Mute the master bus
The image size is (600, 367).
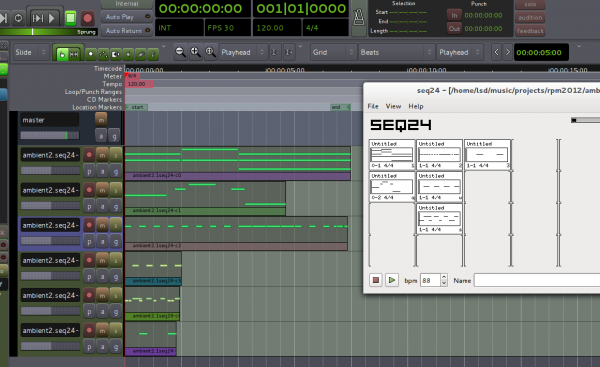pyautogui.click(x=101, y=120)
